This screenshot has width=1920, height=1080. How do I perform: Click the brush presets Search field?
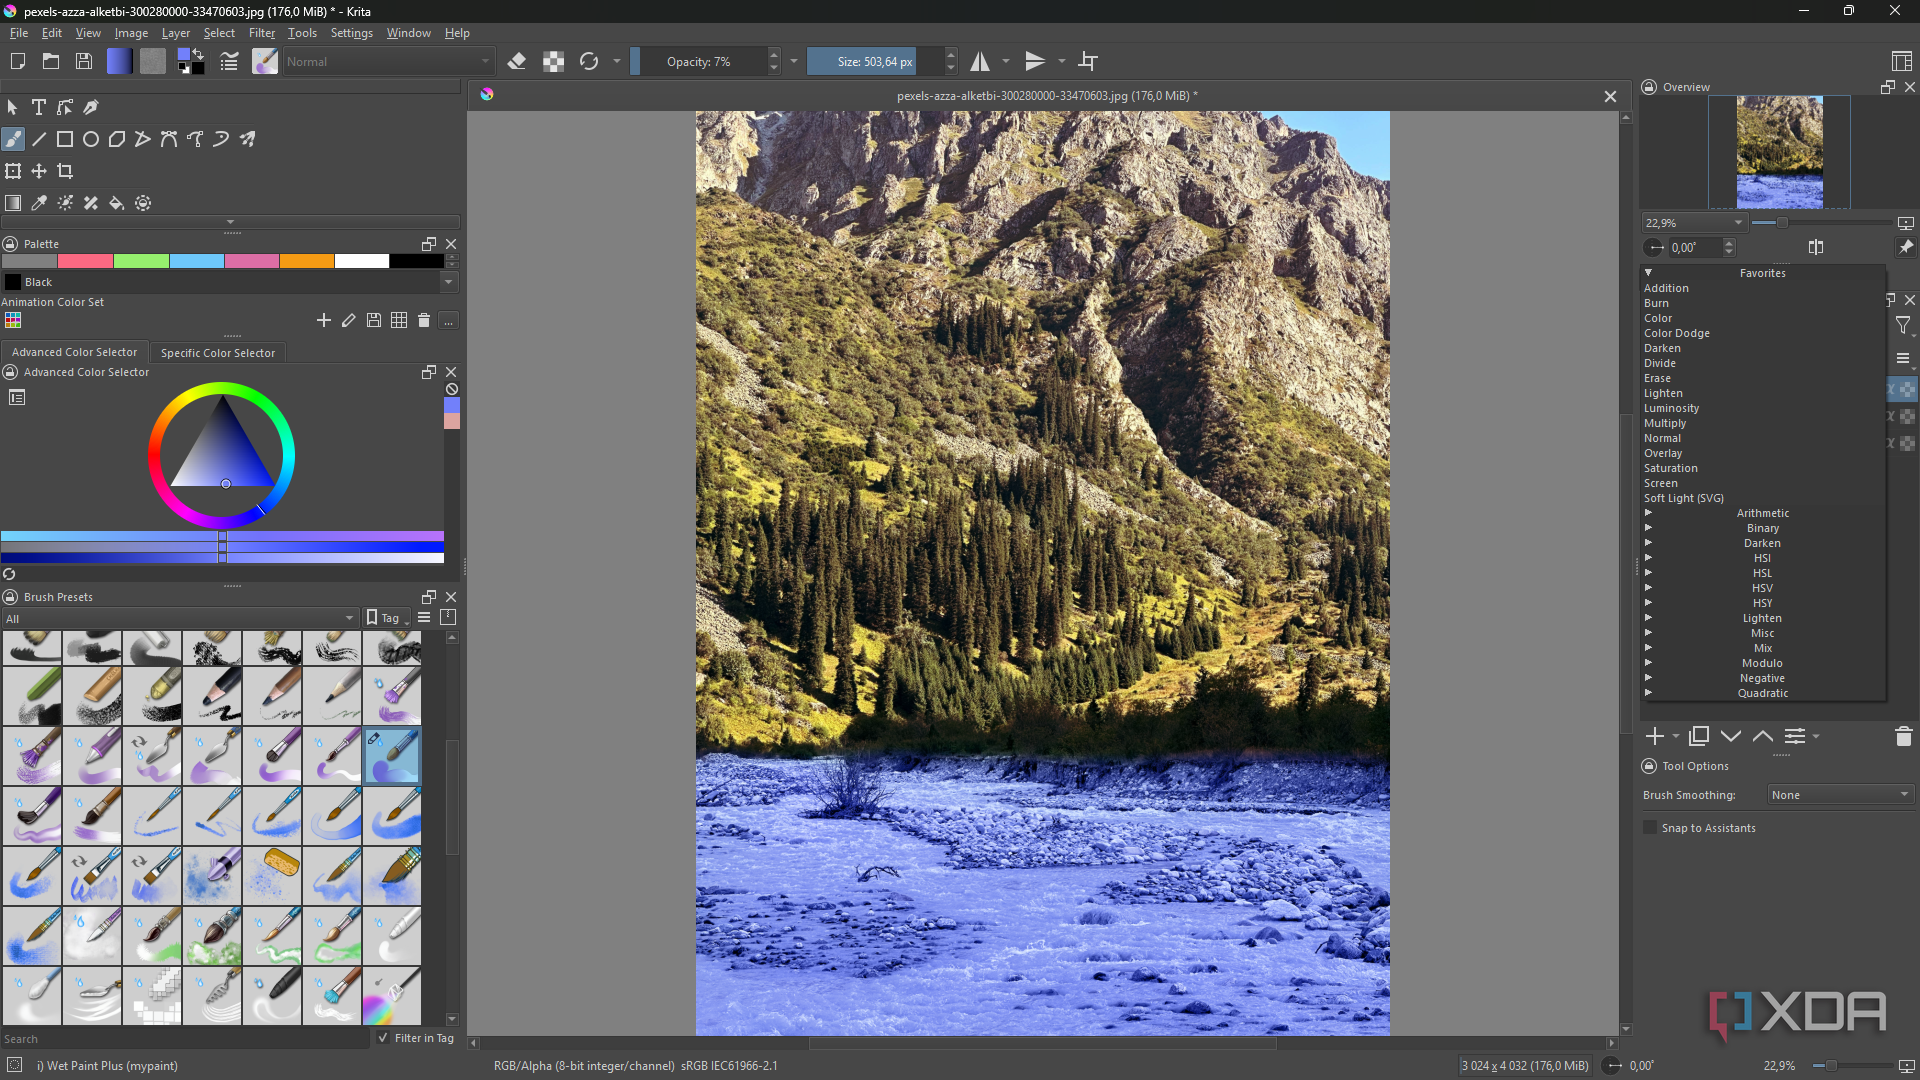tap(185, 1039)
